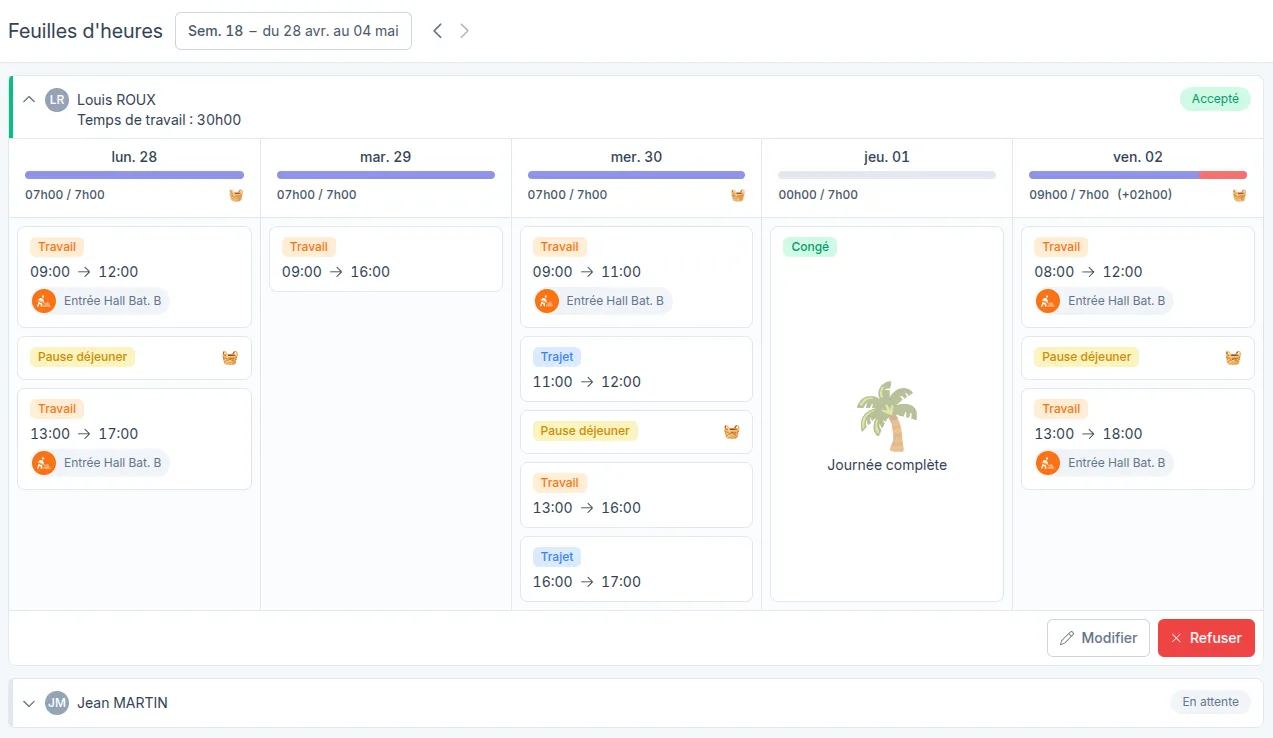Open Friday Travail 13:00 → 18:00 entry
Screen dimensions: 1273x738
1138,439
